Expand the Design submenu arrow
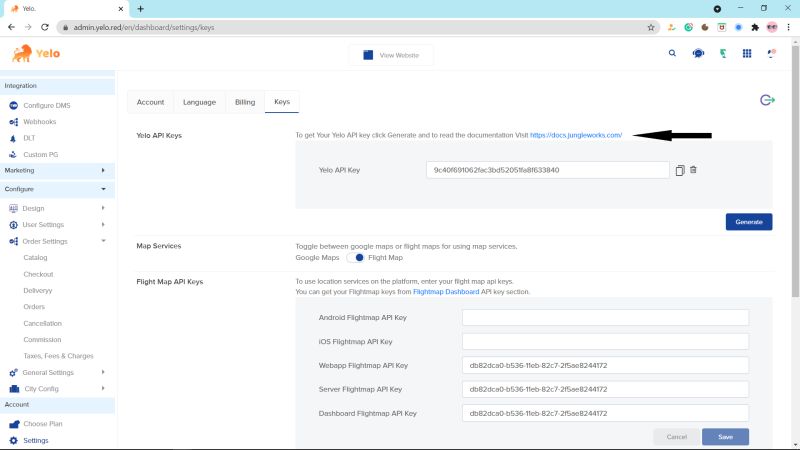 pos(103,208)
